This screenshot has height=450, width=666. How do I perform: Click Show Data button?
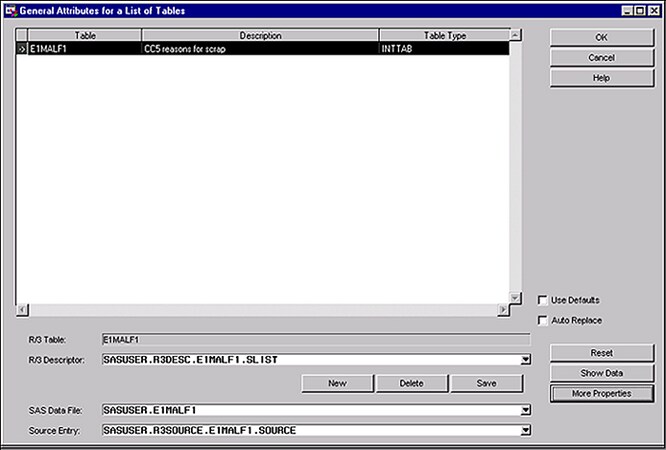click(x=601, y=373)
